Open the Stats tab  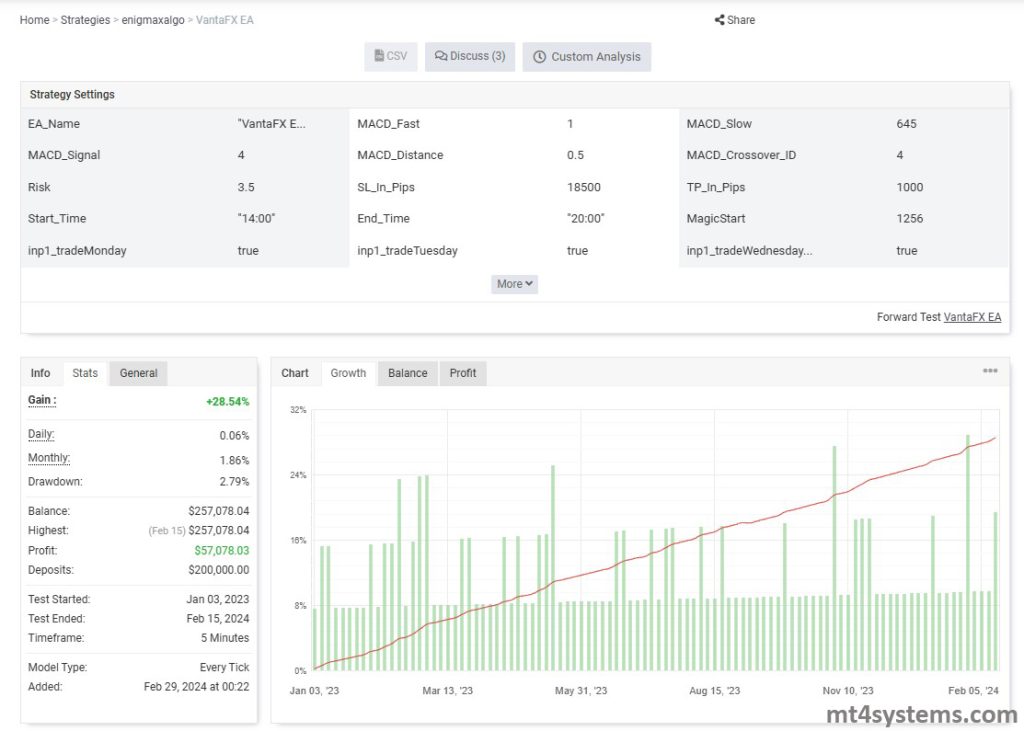(x=85, y=372)
